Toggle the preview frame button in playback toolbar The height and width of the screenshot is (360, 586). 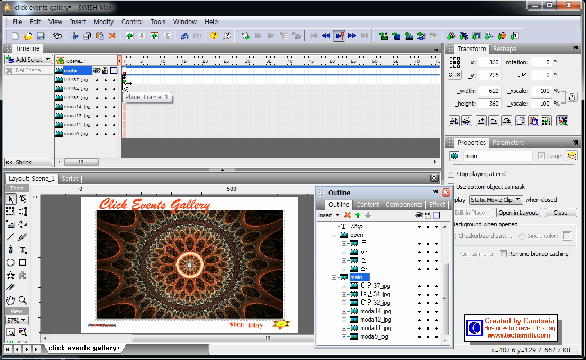[339, 36]
